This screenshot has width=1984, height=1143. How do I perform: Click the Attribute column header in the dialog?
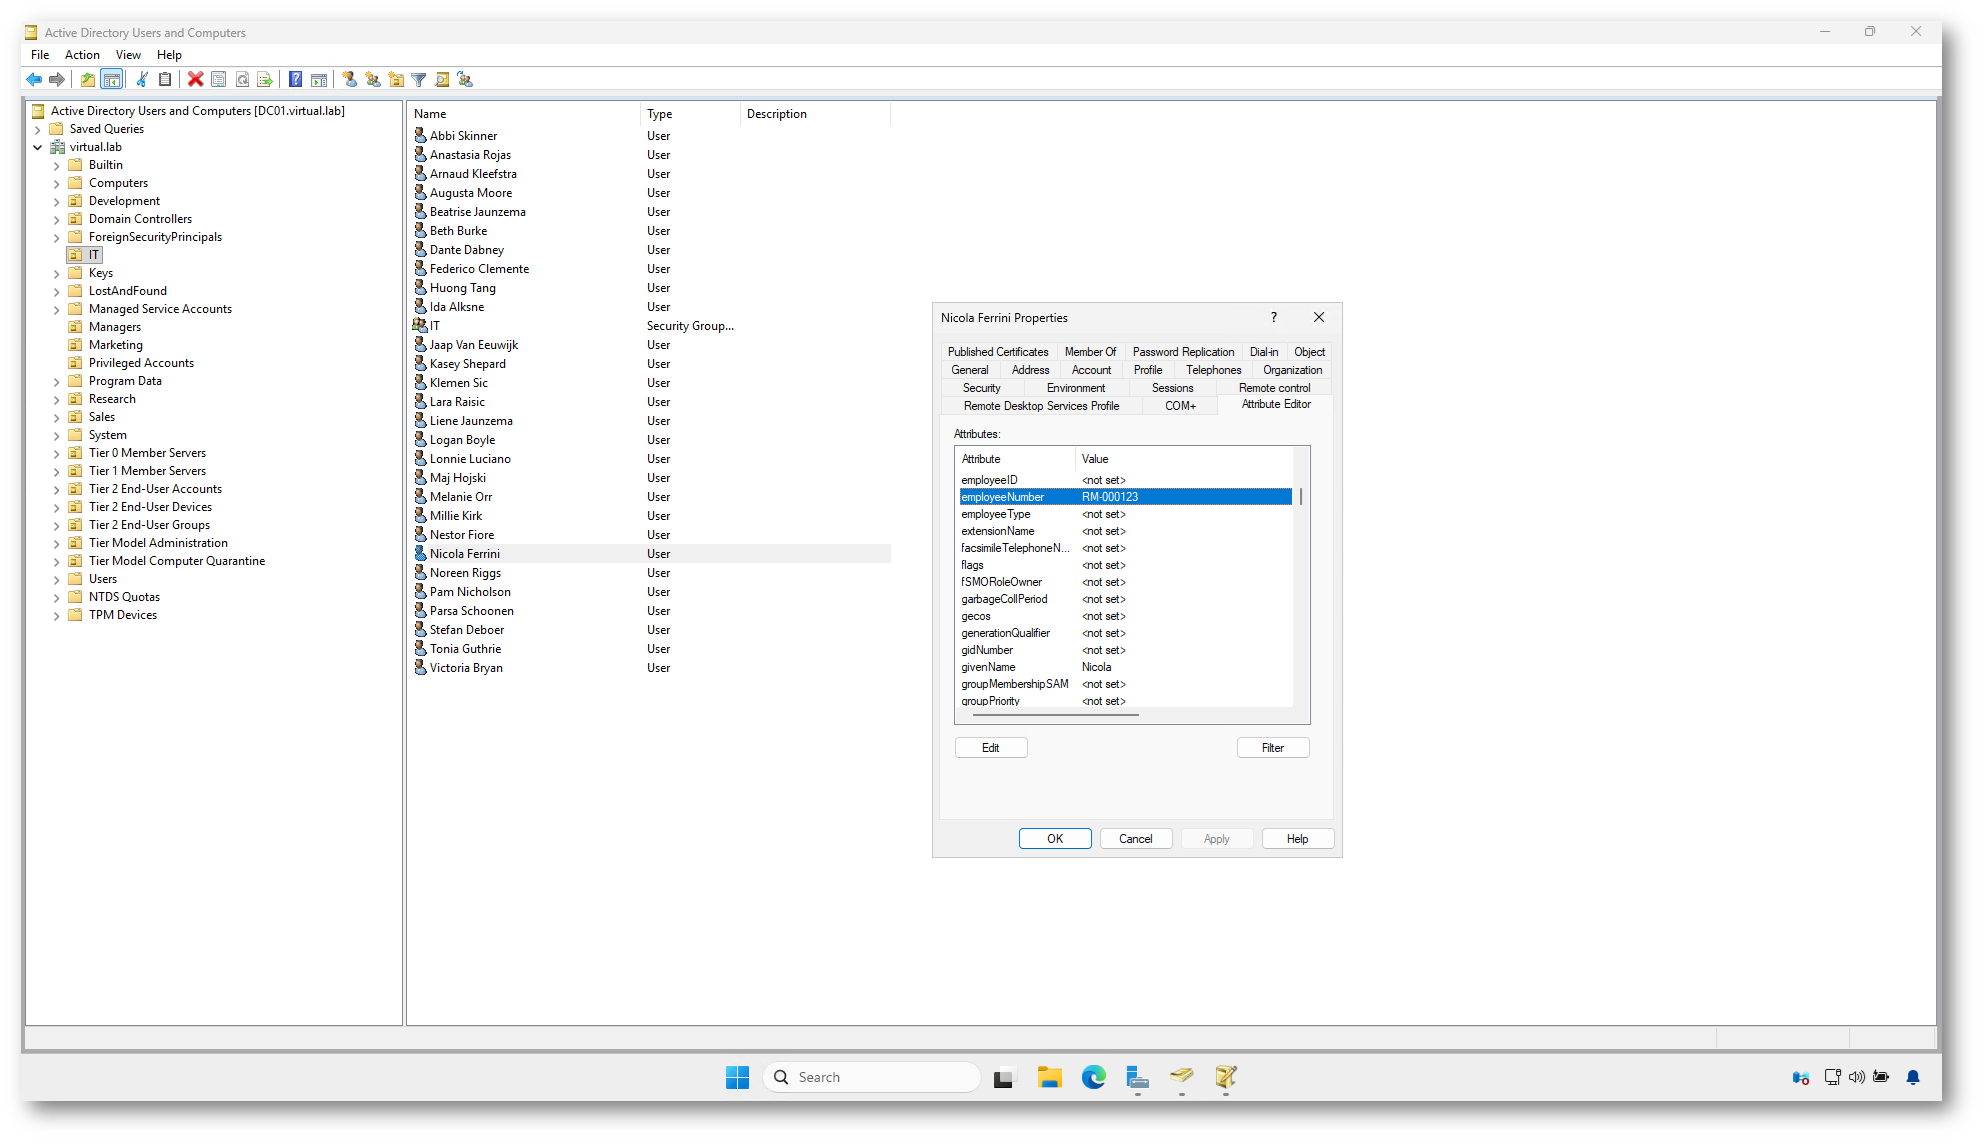click(x=1015, y=459)
